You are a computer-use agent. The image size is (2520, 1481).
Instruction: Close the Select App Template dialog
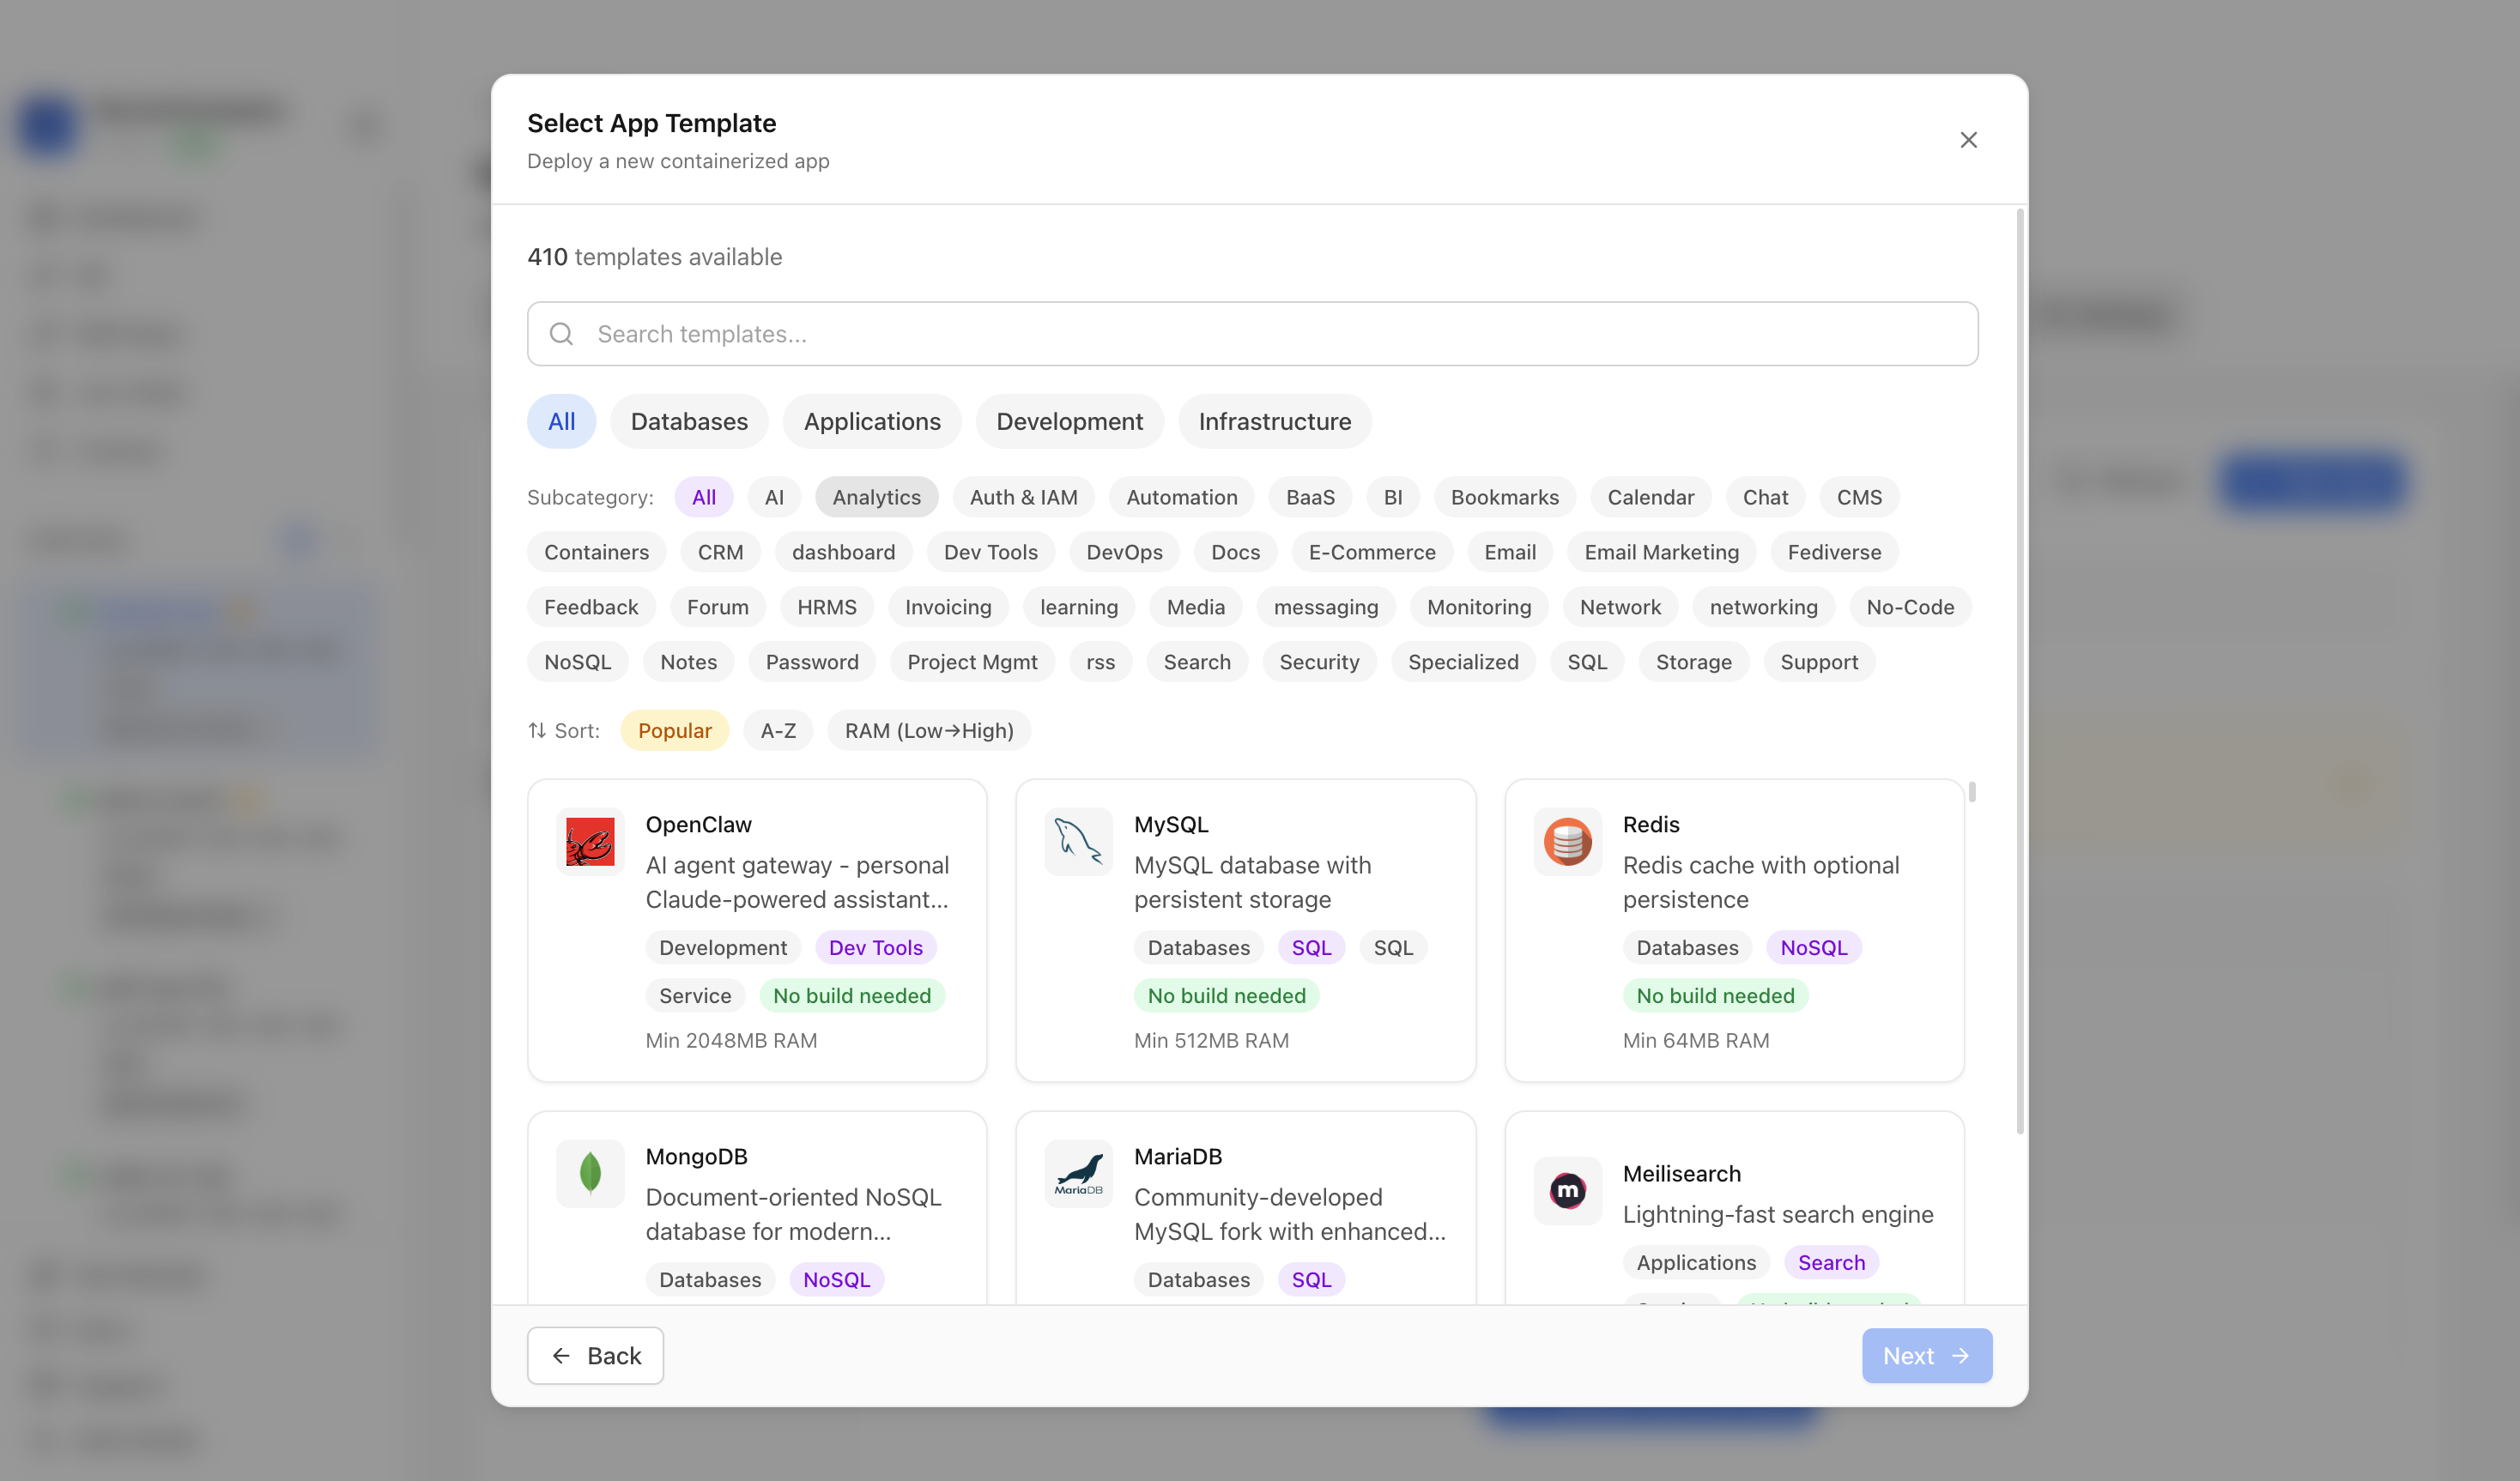click(1968, 140)
